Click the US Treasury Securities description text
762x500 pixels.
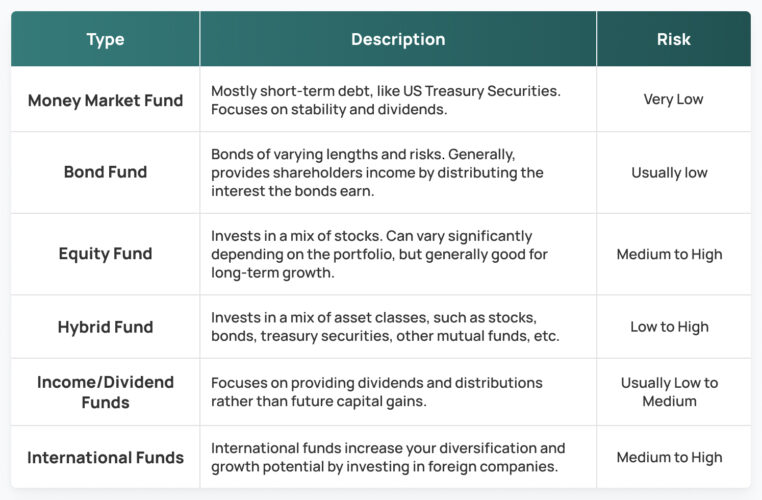tap(385, 100)
